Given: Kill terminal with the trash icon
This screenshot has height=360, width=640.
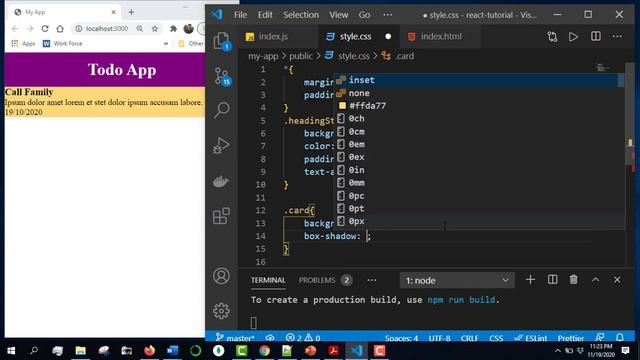Looking at the screenshot, I should (573, 280).
